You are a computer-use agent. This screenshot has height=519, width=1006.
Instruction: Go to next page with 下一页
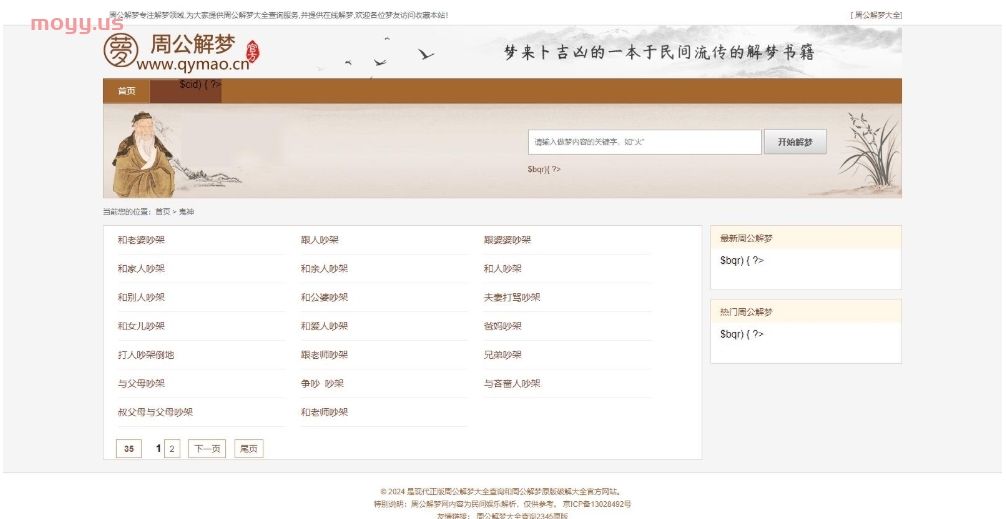(207, 448)
